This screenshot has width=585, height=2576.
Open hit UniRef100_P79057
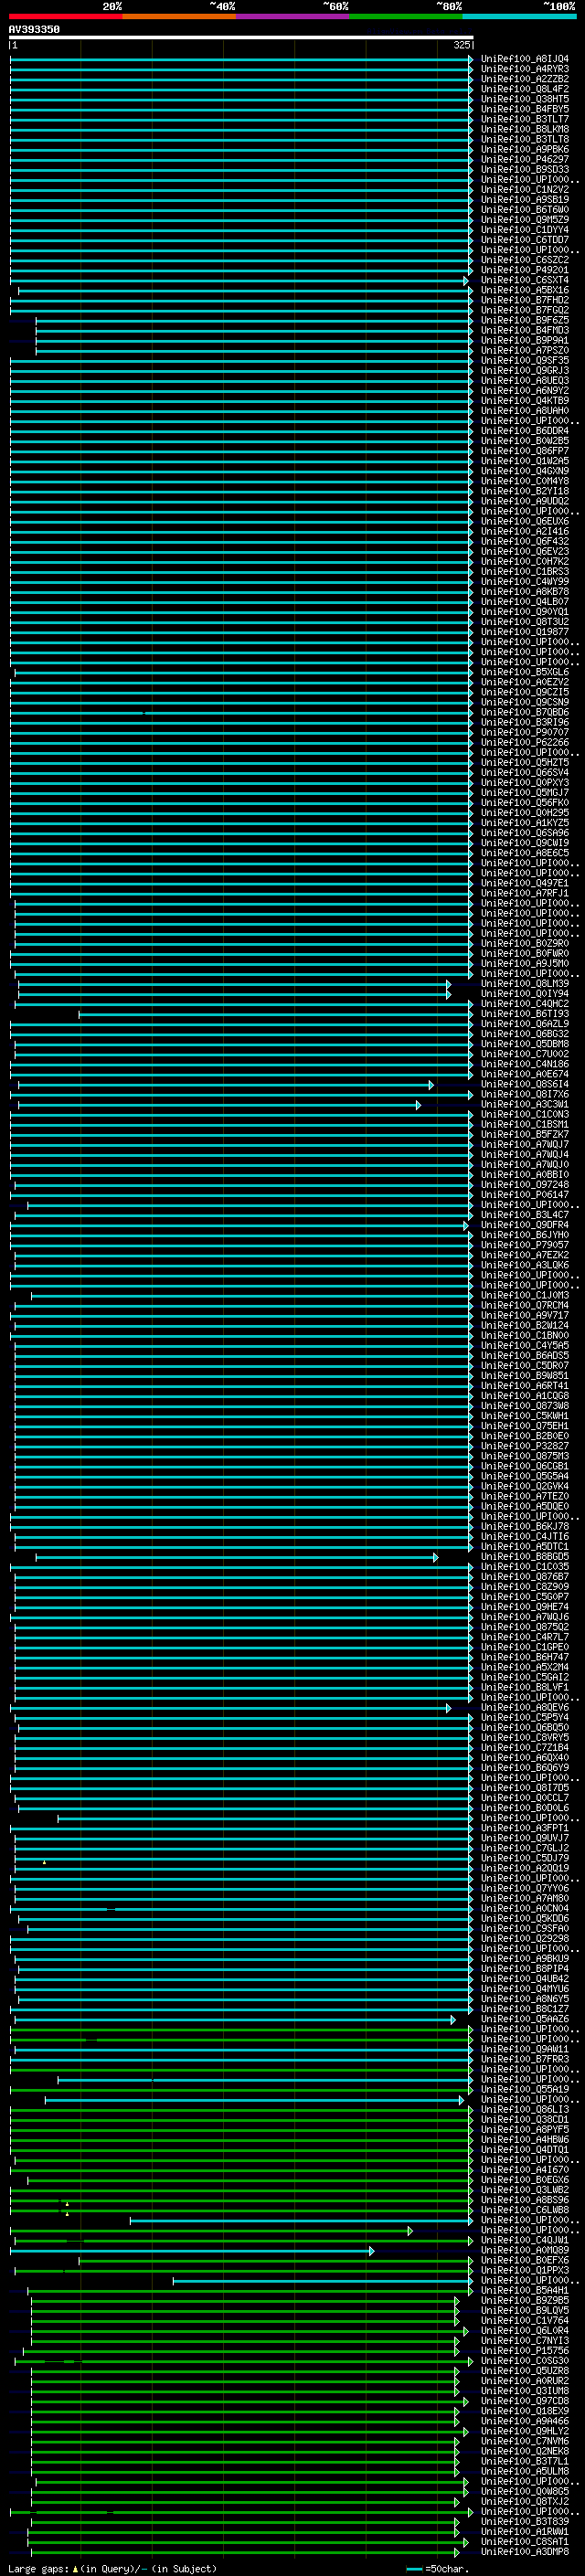(x=524, y=1246)
